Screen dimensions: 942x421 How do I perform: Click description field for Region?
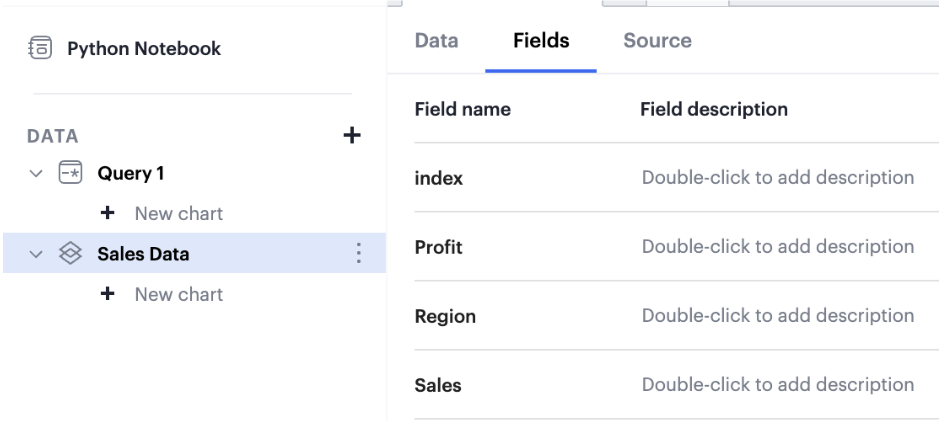[777, 316]
